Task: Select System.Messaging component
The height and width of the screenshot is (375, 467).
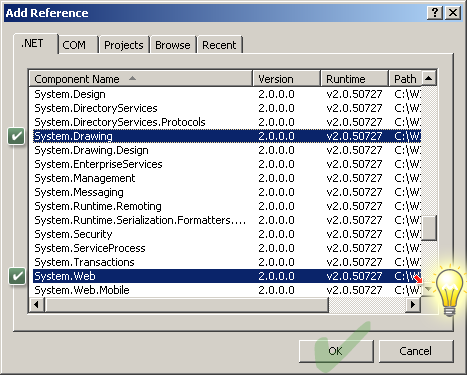Action: click(227, 192)
